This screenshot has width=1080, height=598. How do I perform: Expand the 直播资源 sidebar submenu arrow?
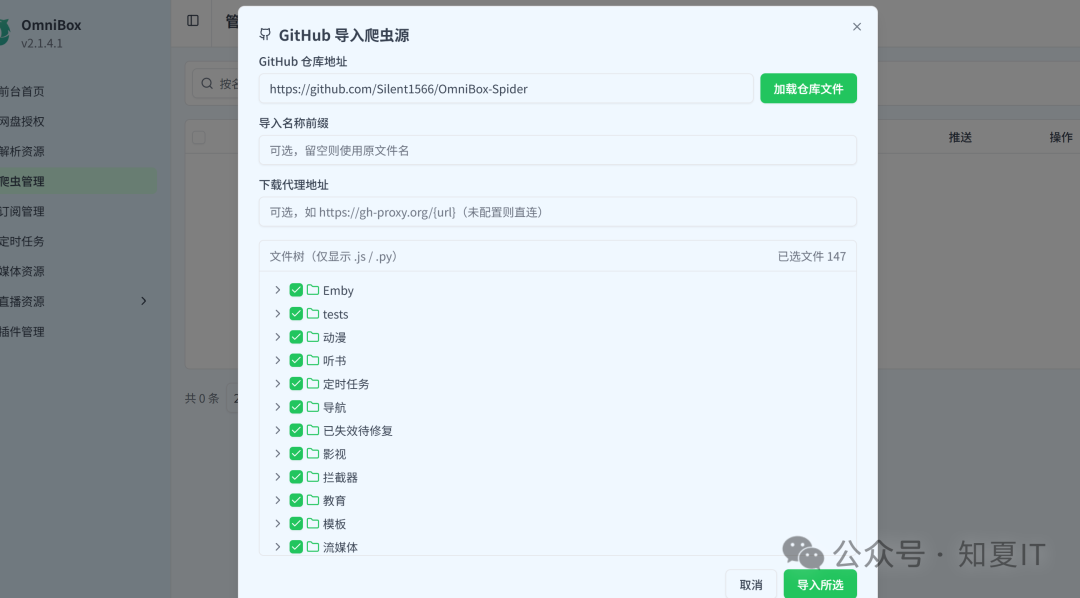pos(143,301)
